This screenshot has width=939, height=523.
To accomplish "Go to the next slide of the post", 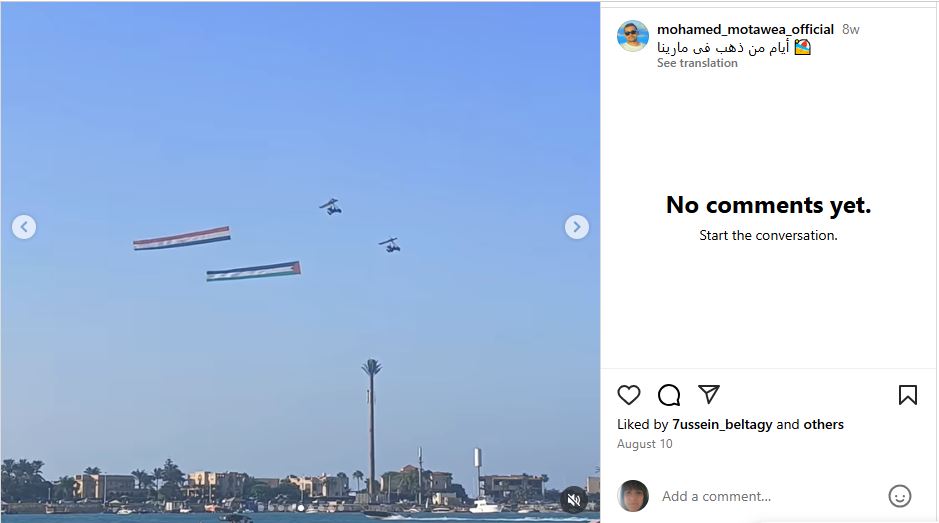I will (x=576, y=227).
